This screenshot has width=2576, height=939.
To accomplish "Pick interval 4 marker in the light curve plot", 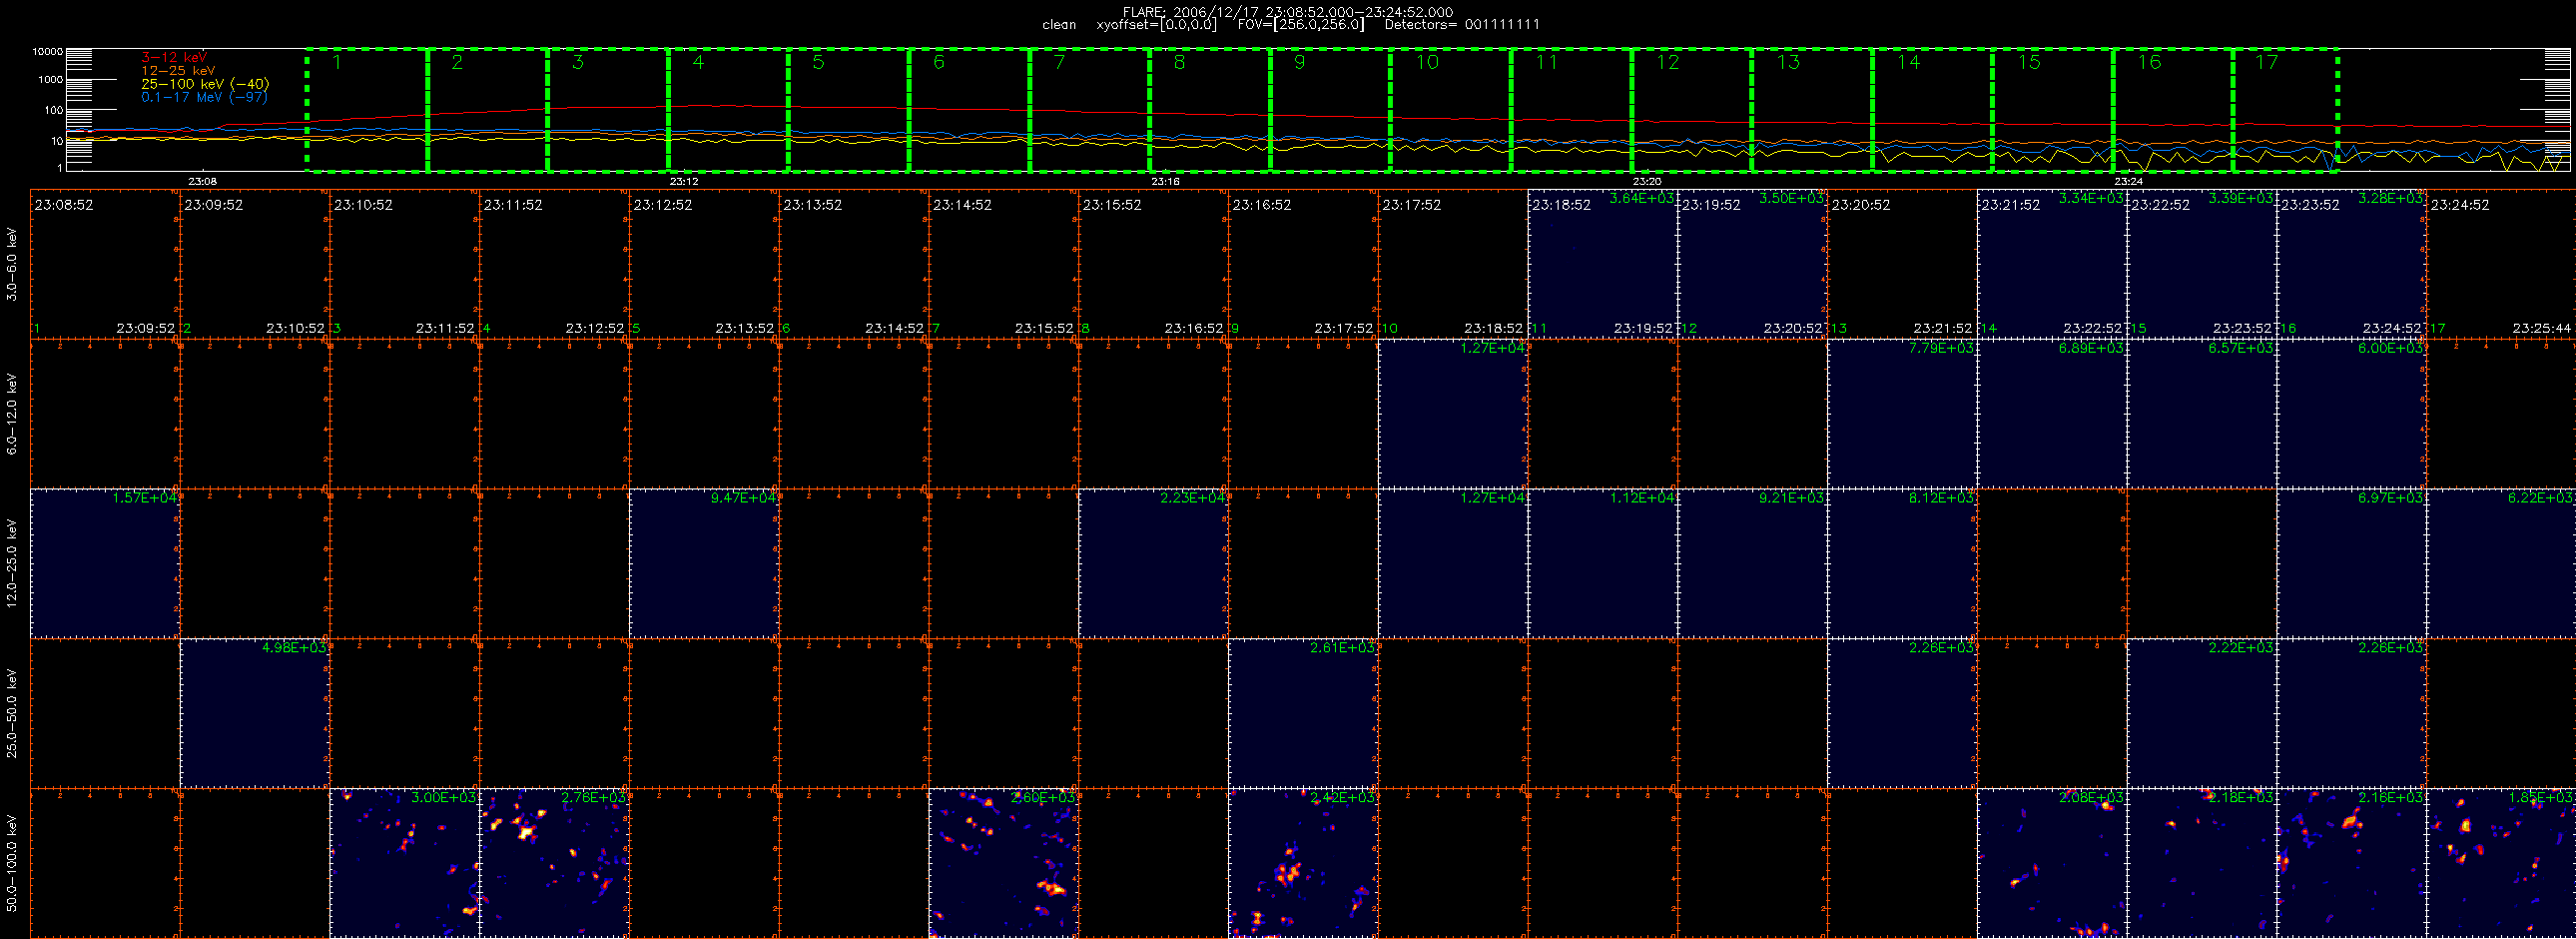I will pos(728,110).
